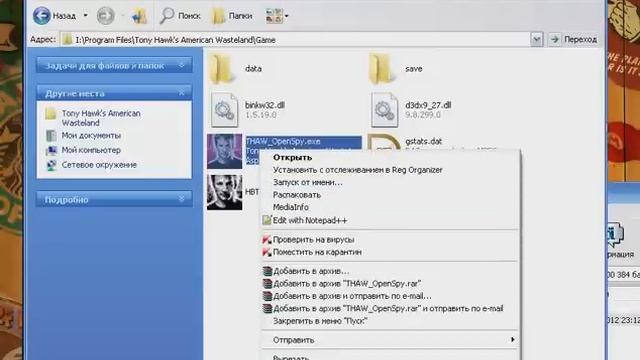
Task: Select the data folder icon
Action: (223, 69)
